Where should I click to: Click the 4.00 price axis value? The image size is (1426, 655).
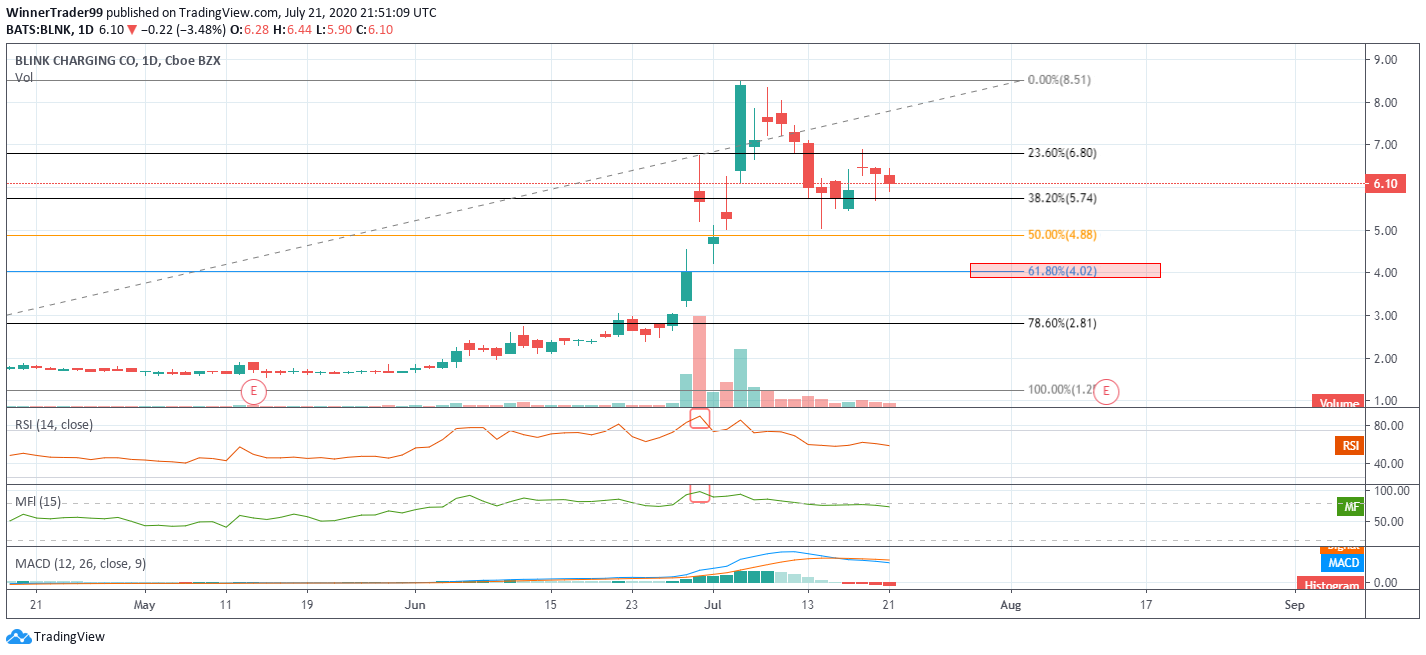point(1385,273)
